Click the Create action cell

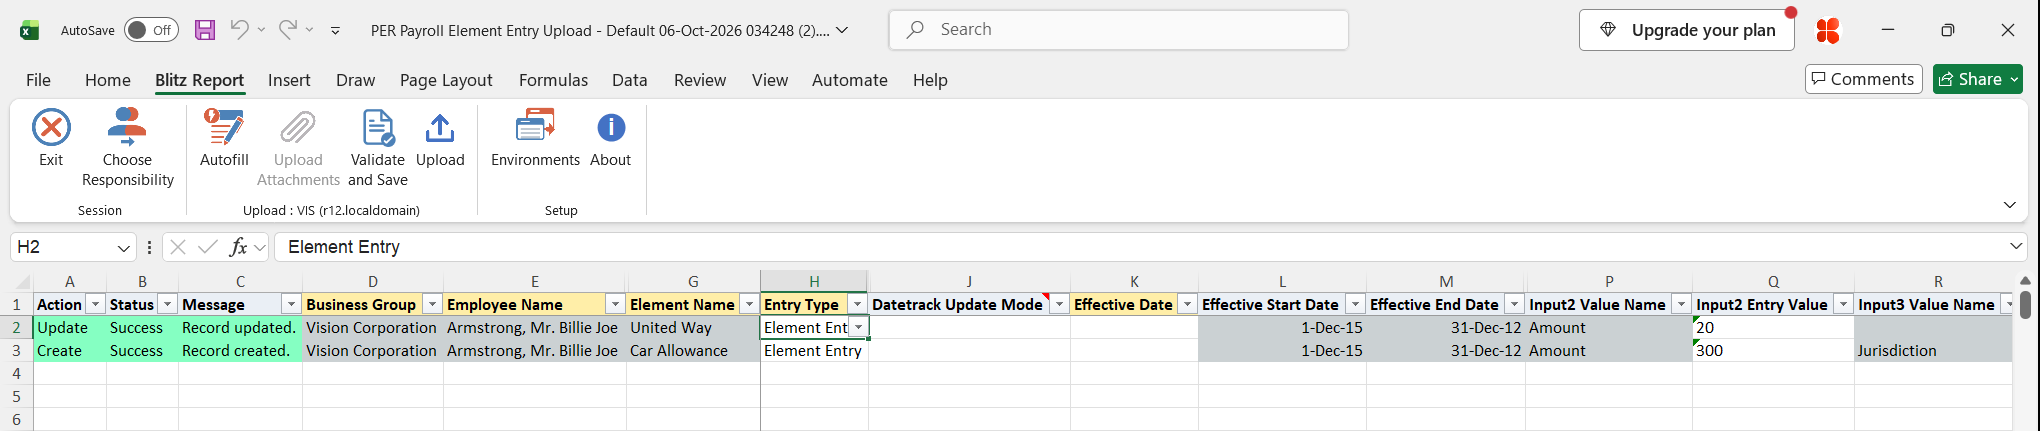click(x=70, y=351)
